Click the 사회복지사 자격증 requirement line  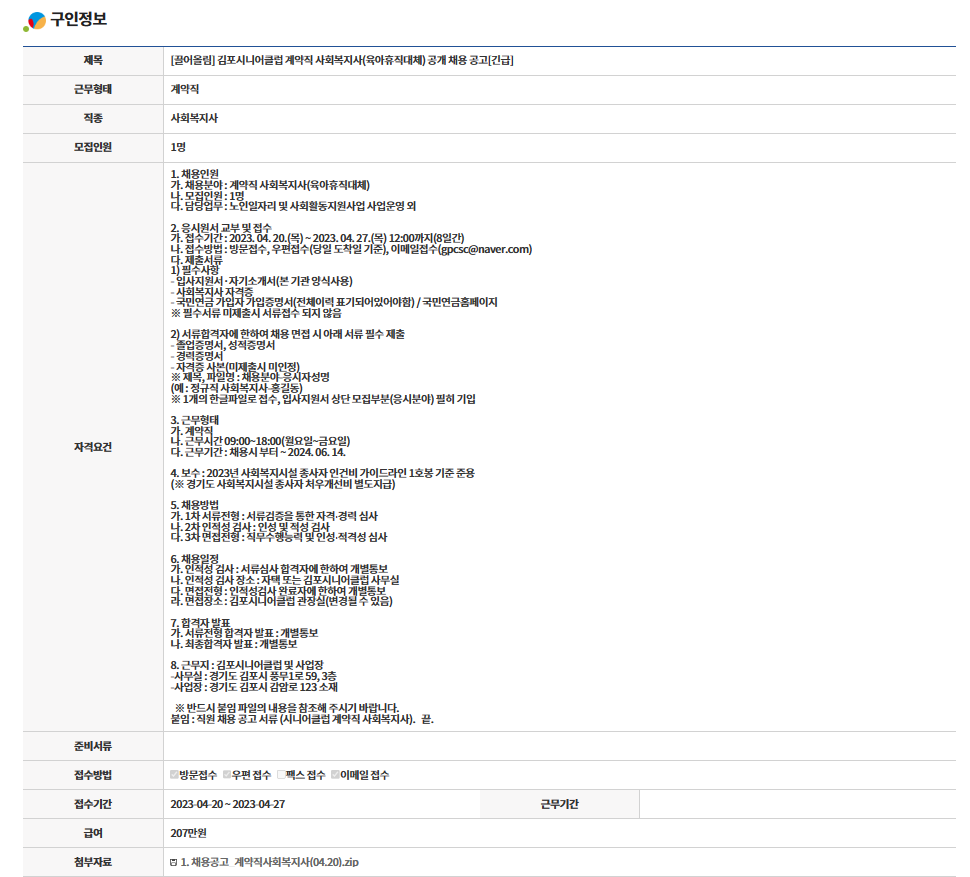212,291
